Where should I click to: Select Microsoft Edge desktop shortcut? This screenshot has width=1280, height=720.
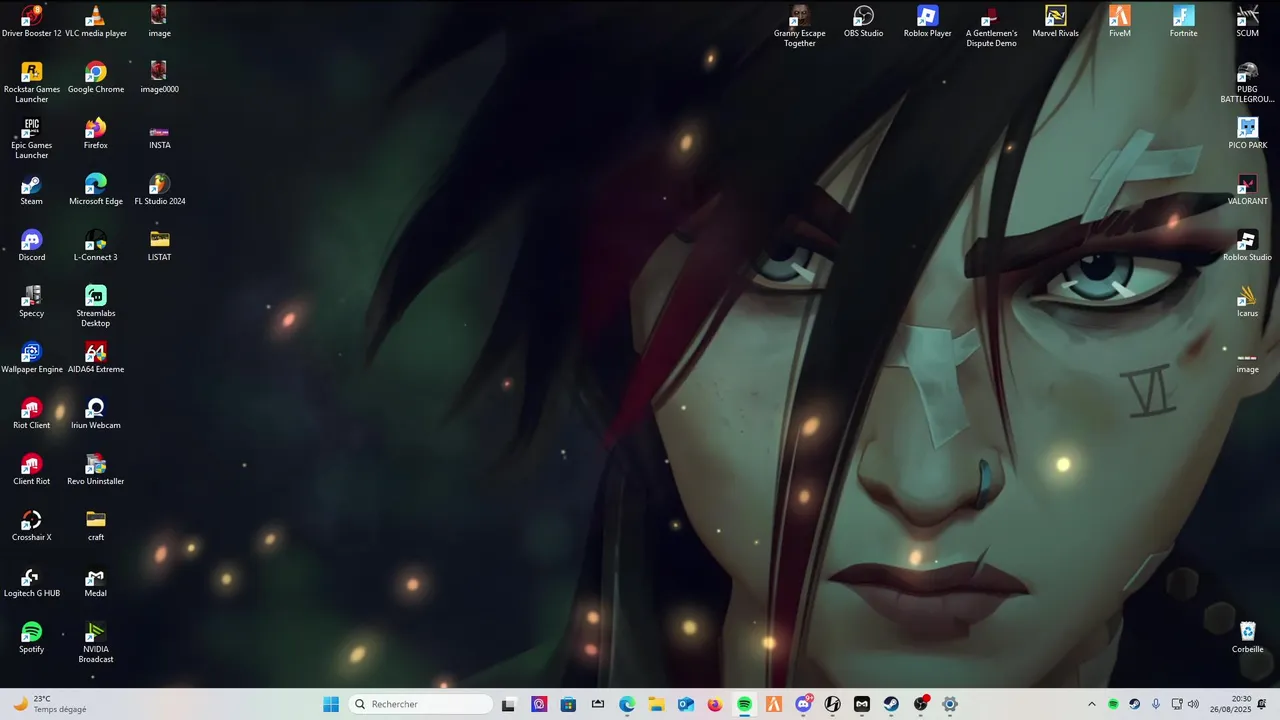(96, 189)
